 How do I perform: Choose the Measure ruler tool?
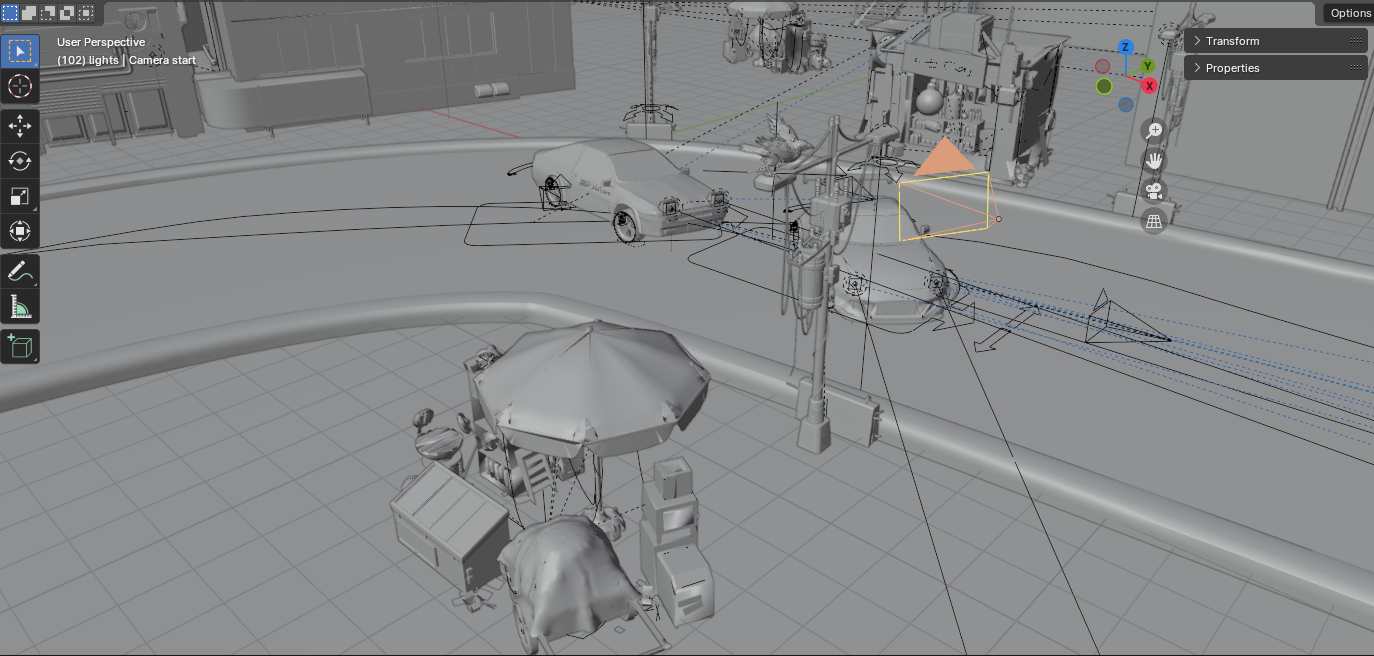pos(20,307)
